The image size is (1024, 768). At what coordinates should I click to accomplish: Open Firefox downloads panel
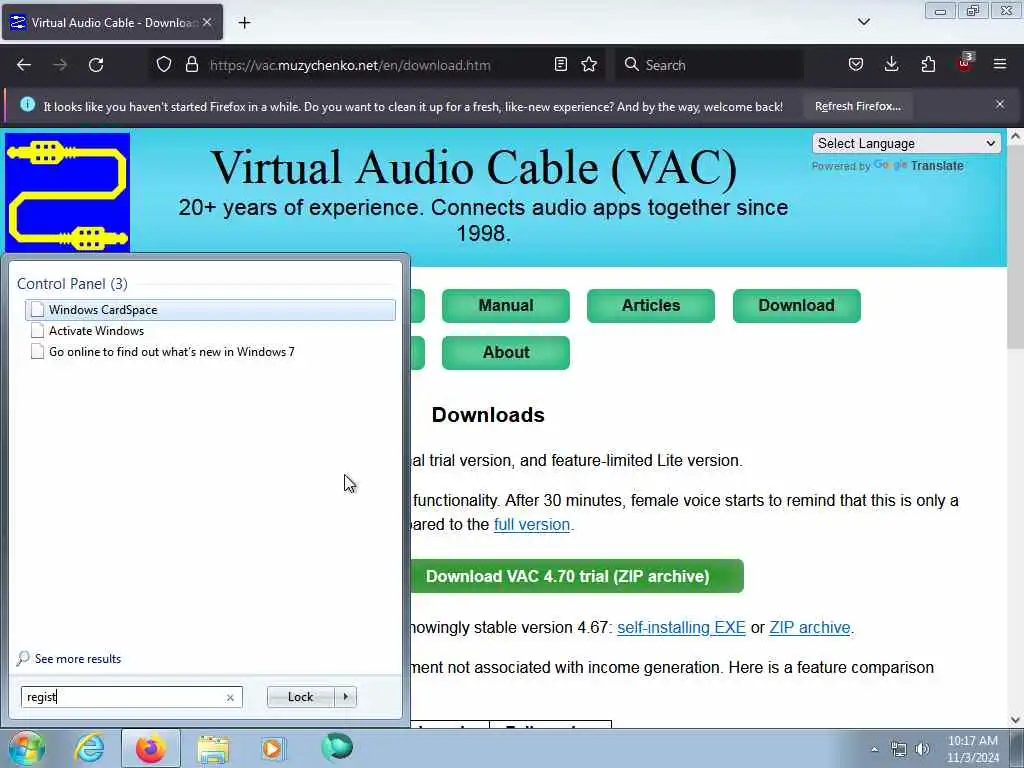(891, 65)
